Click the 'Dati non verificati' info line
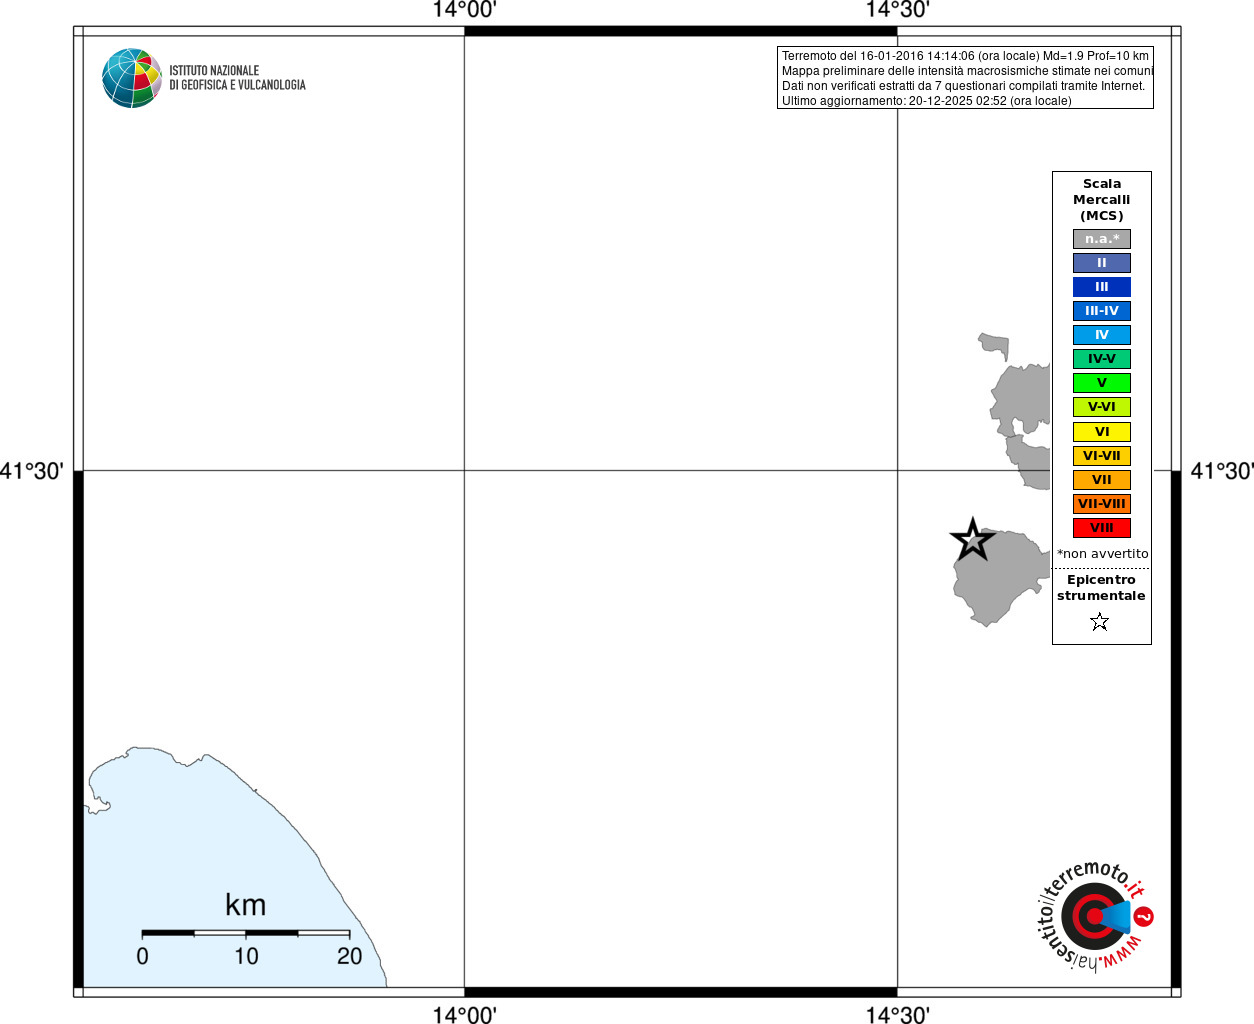The height and width of the screenshot is (1024, 1254). pyautogui.click(x=963, y=86)
